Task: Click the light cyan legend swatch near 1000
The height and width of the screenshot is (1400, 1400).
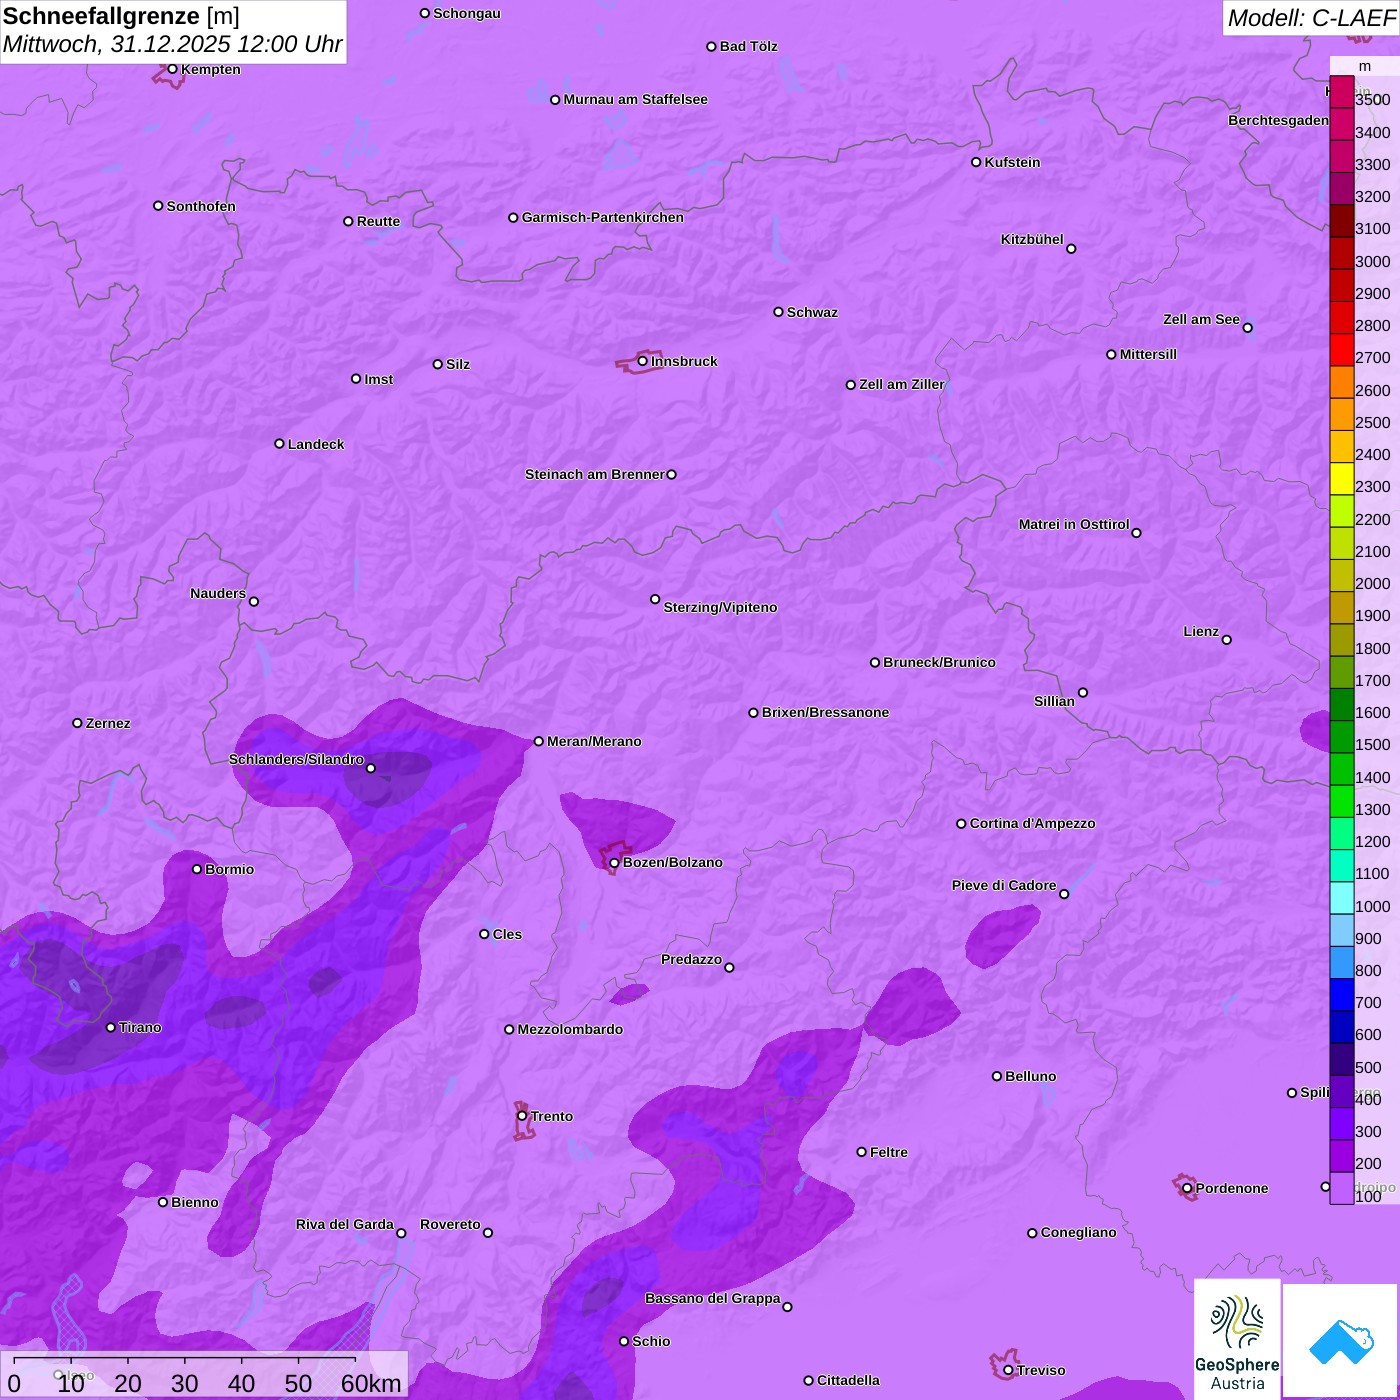Action: [x=1342, y=898]
